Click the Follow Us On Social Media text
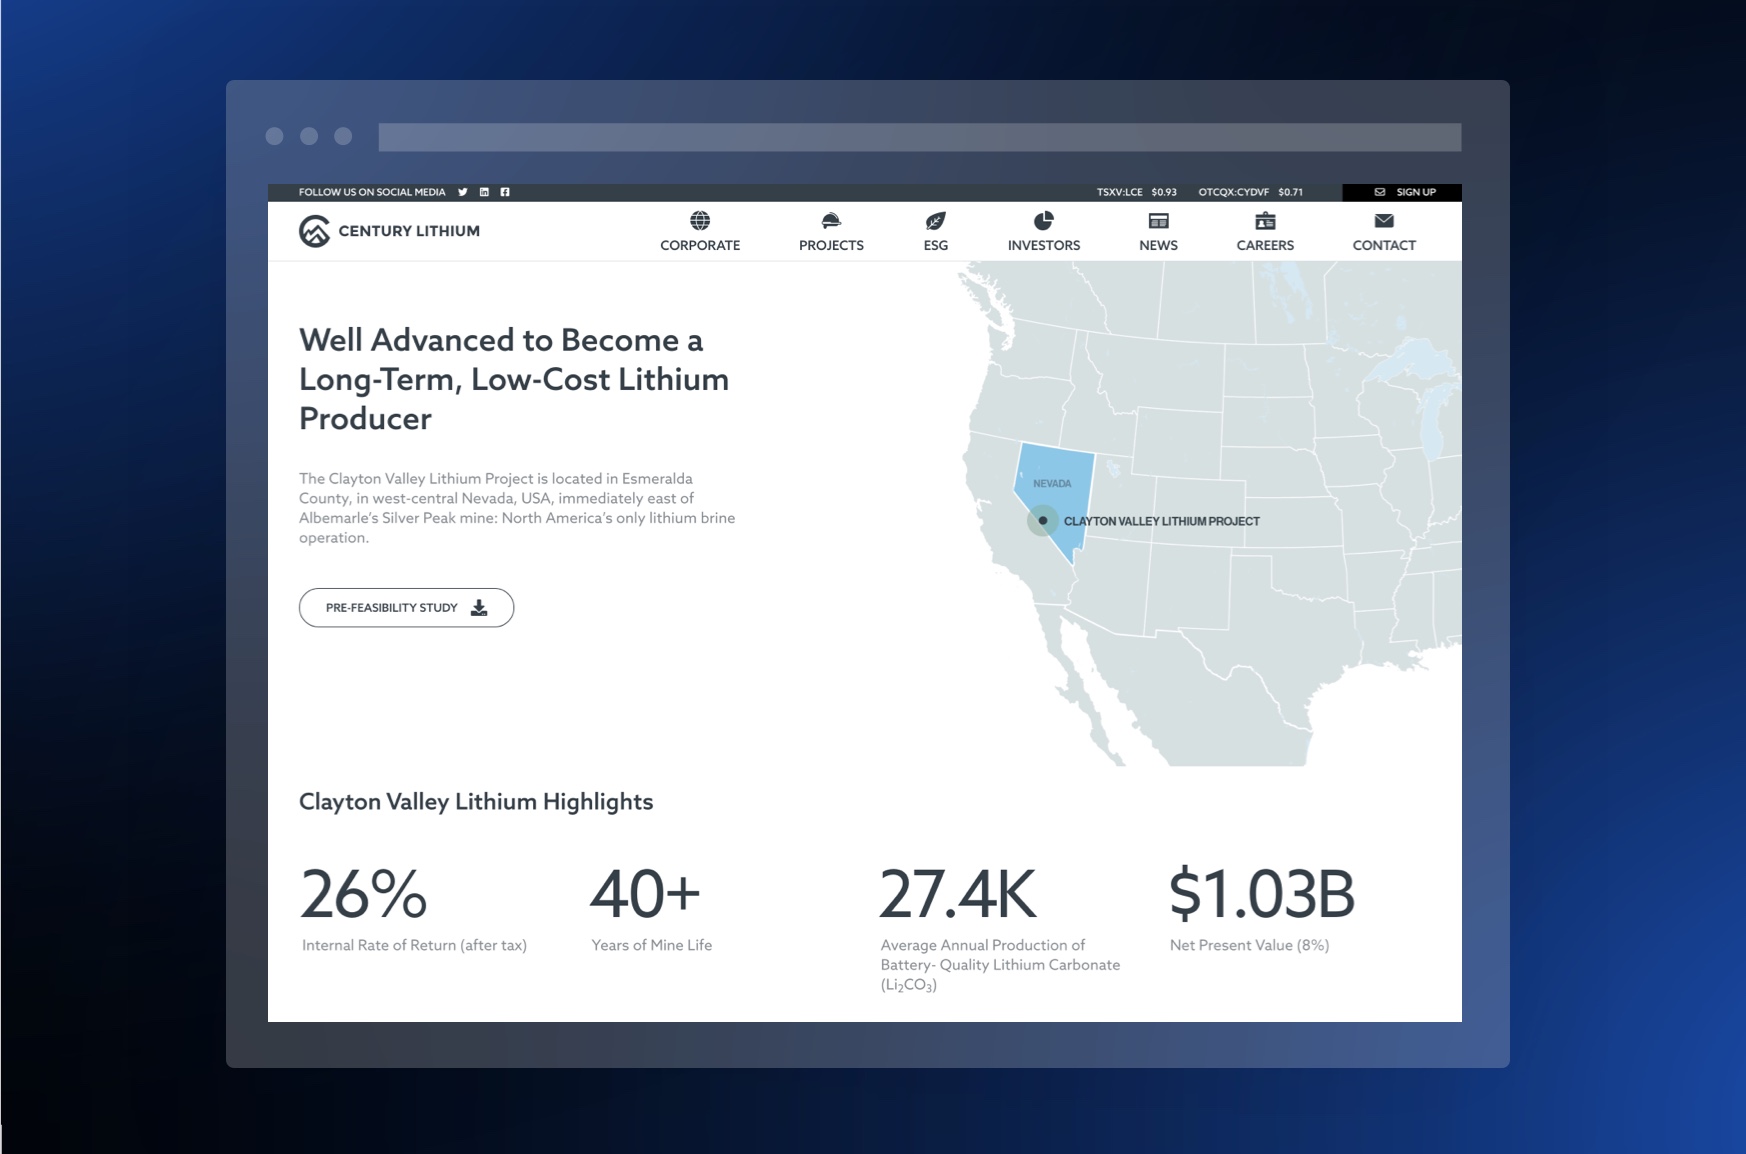This screenshot has height=1154, width=1746. tap(372, 192)
